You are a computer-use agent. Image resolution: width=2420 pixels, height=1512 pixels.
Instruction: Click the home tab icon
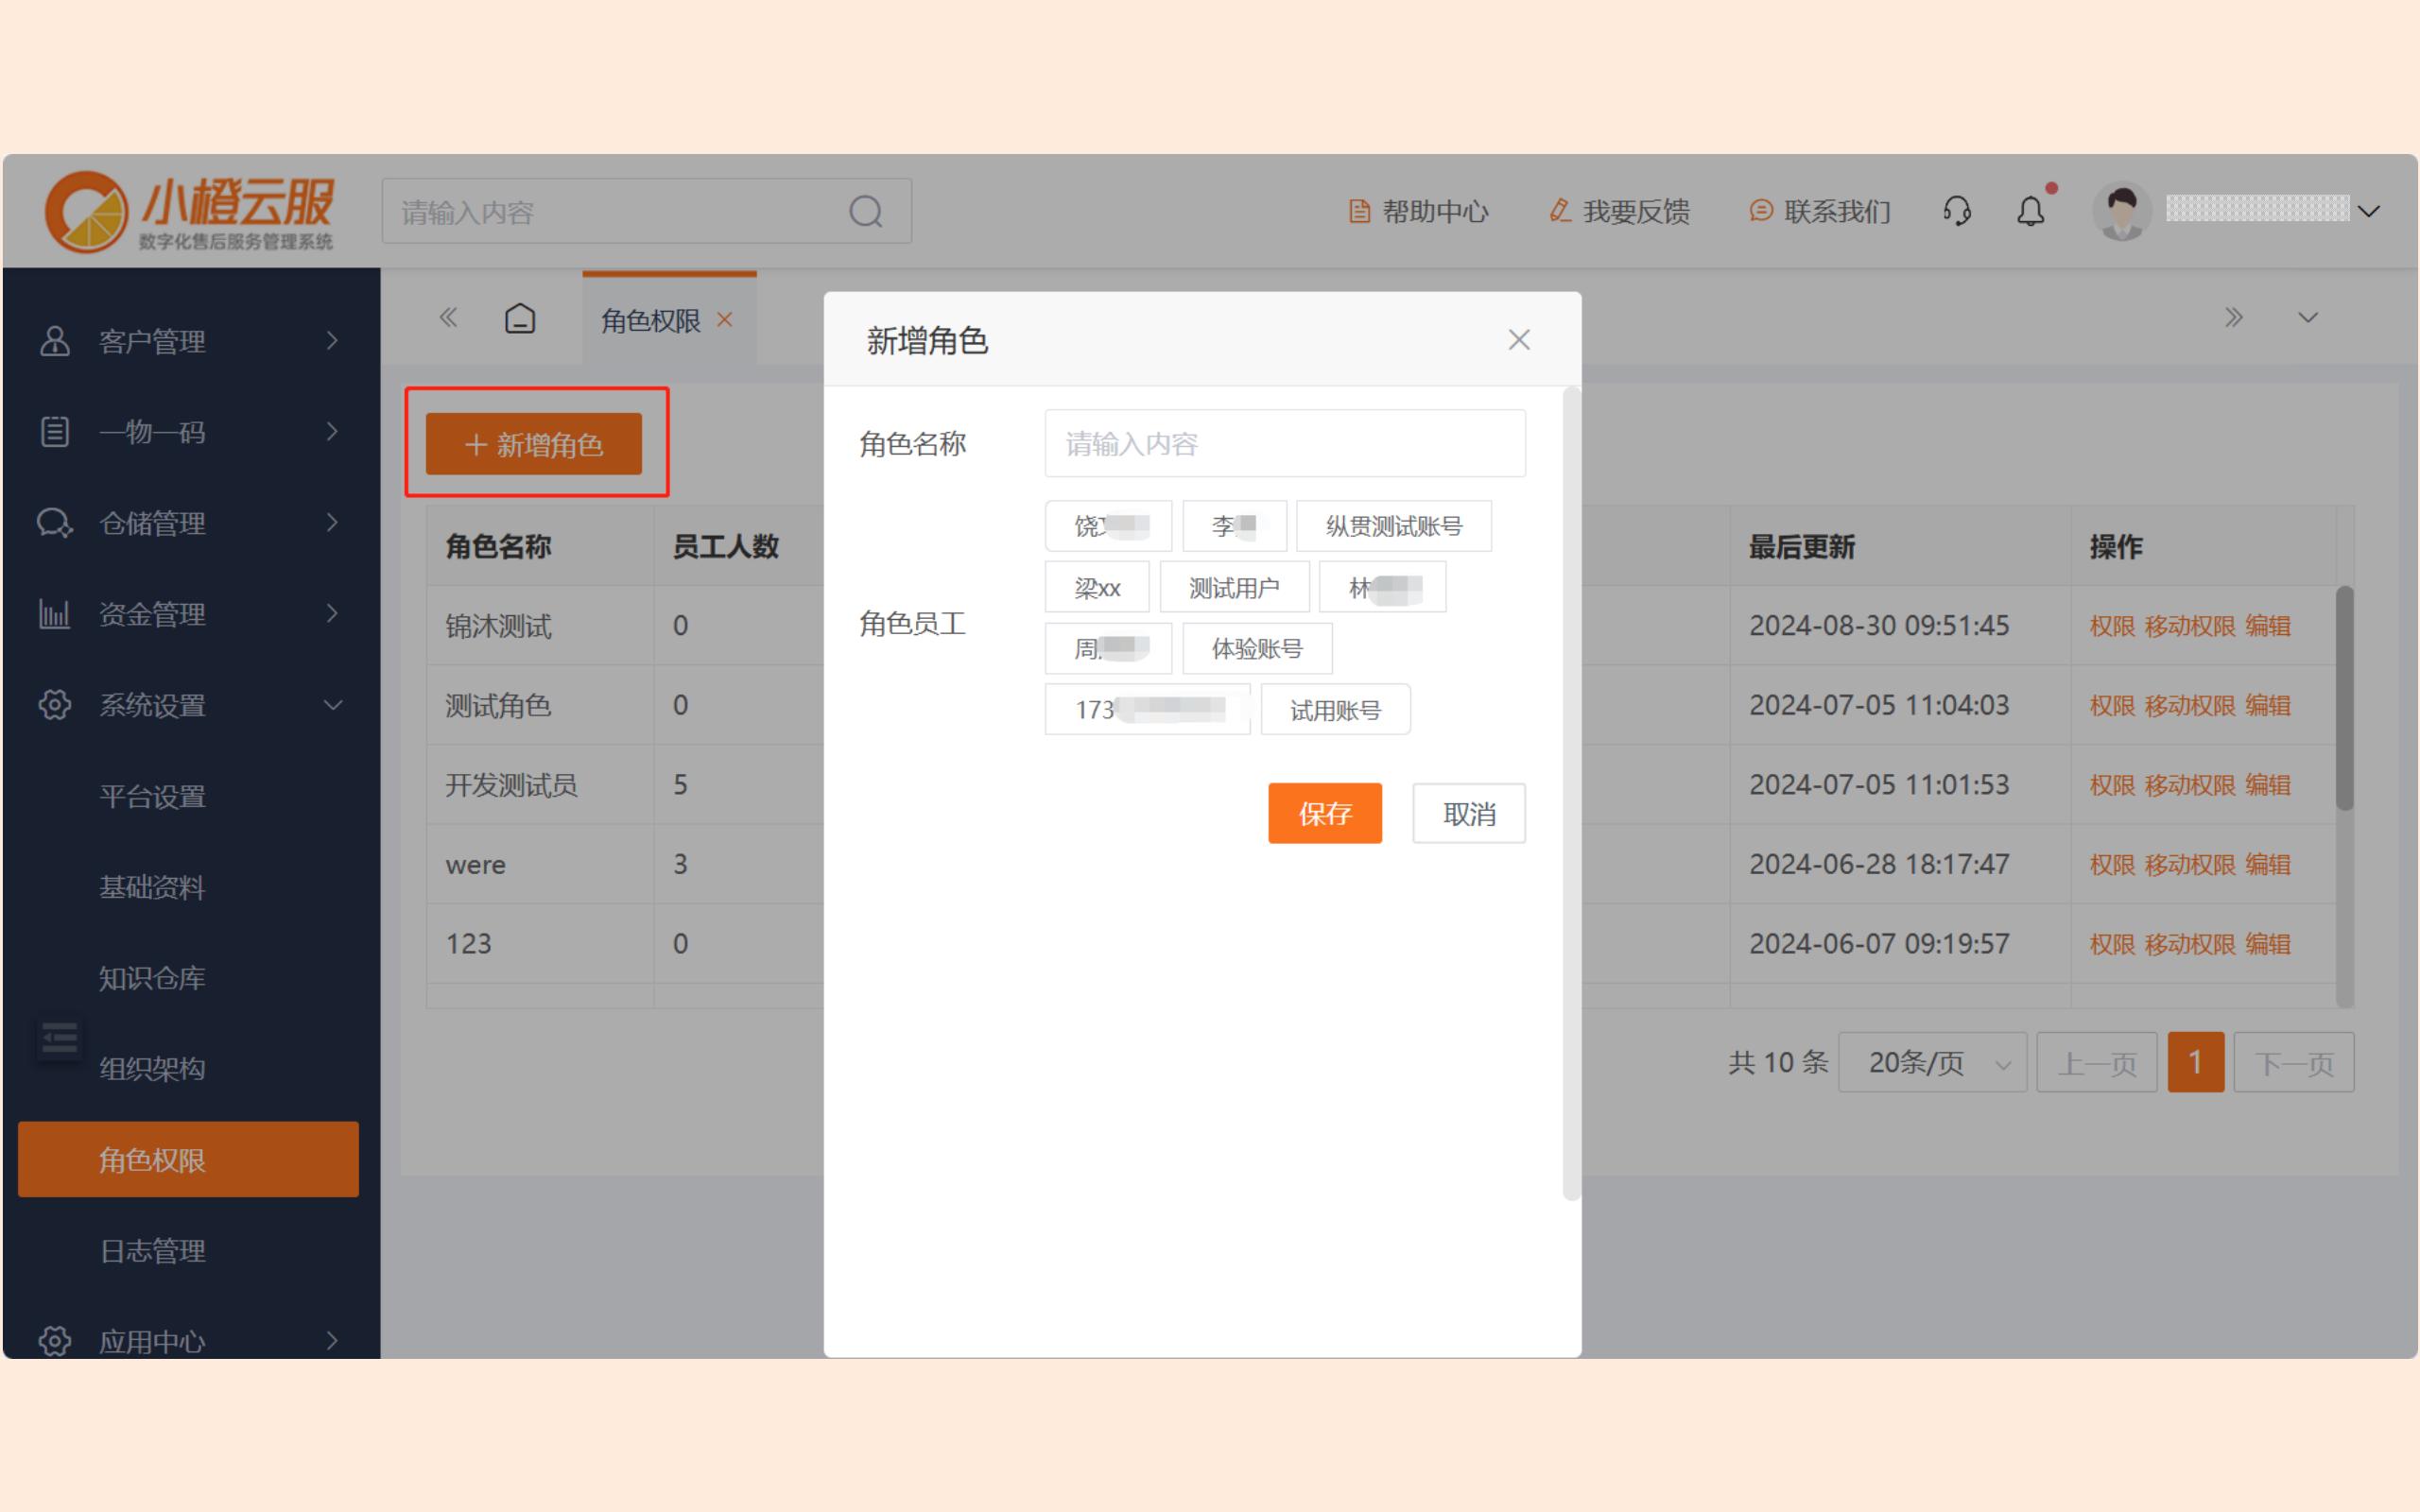pyautogui.click(x=520, y=319)
